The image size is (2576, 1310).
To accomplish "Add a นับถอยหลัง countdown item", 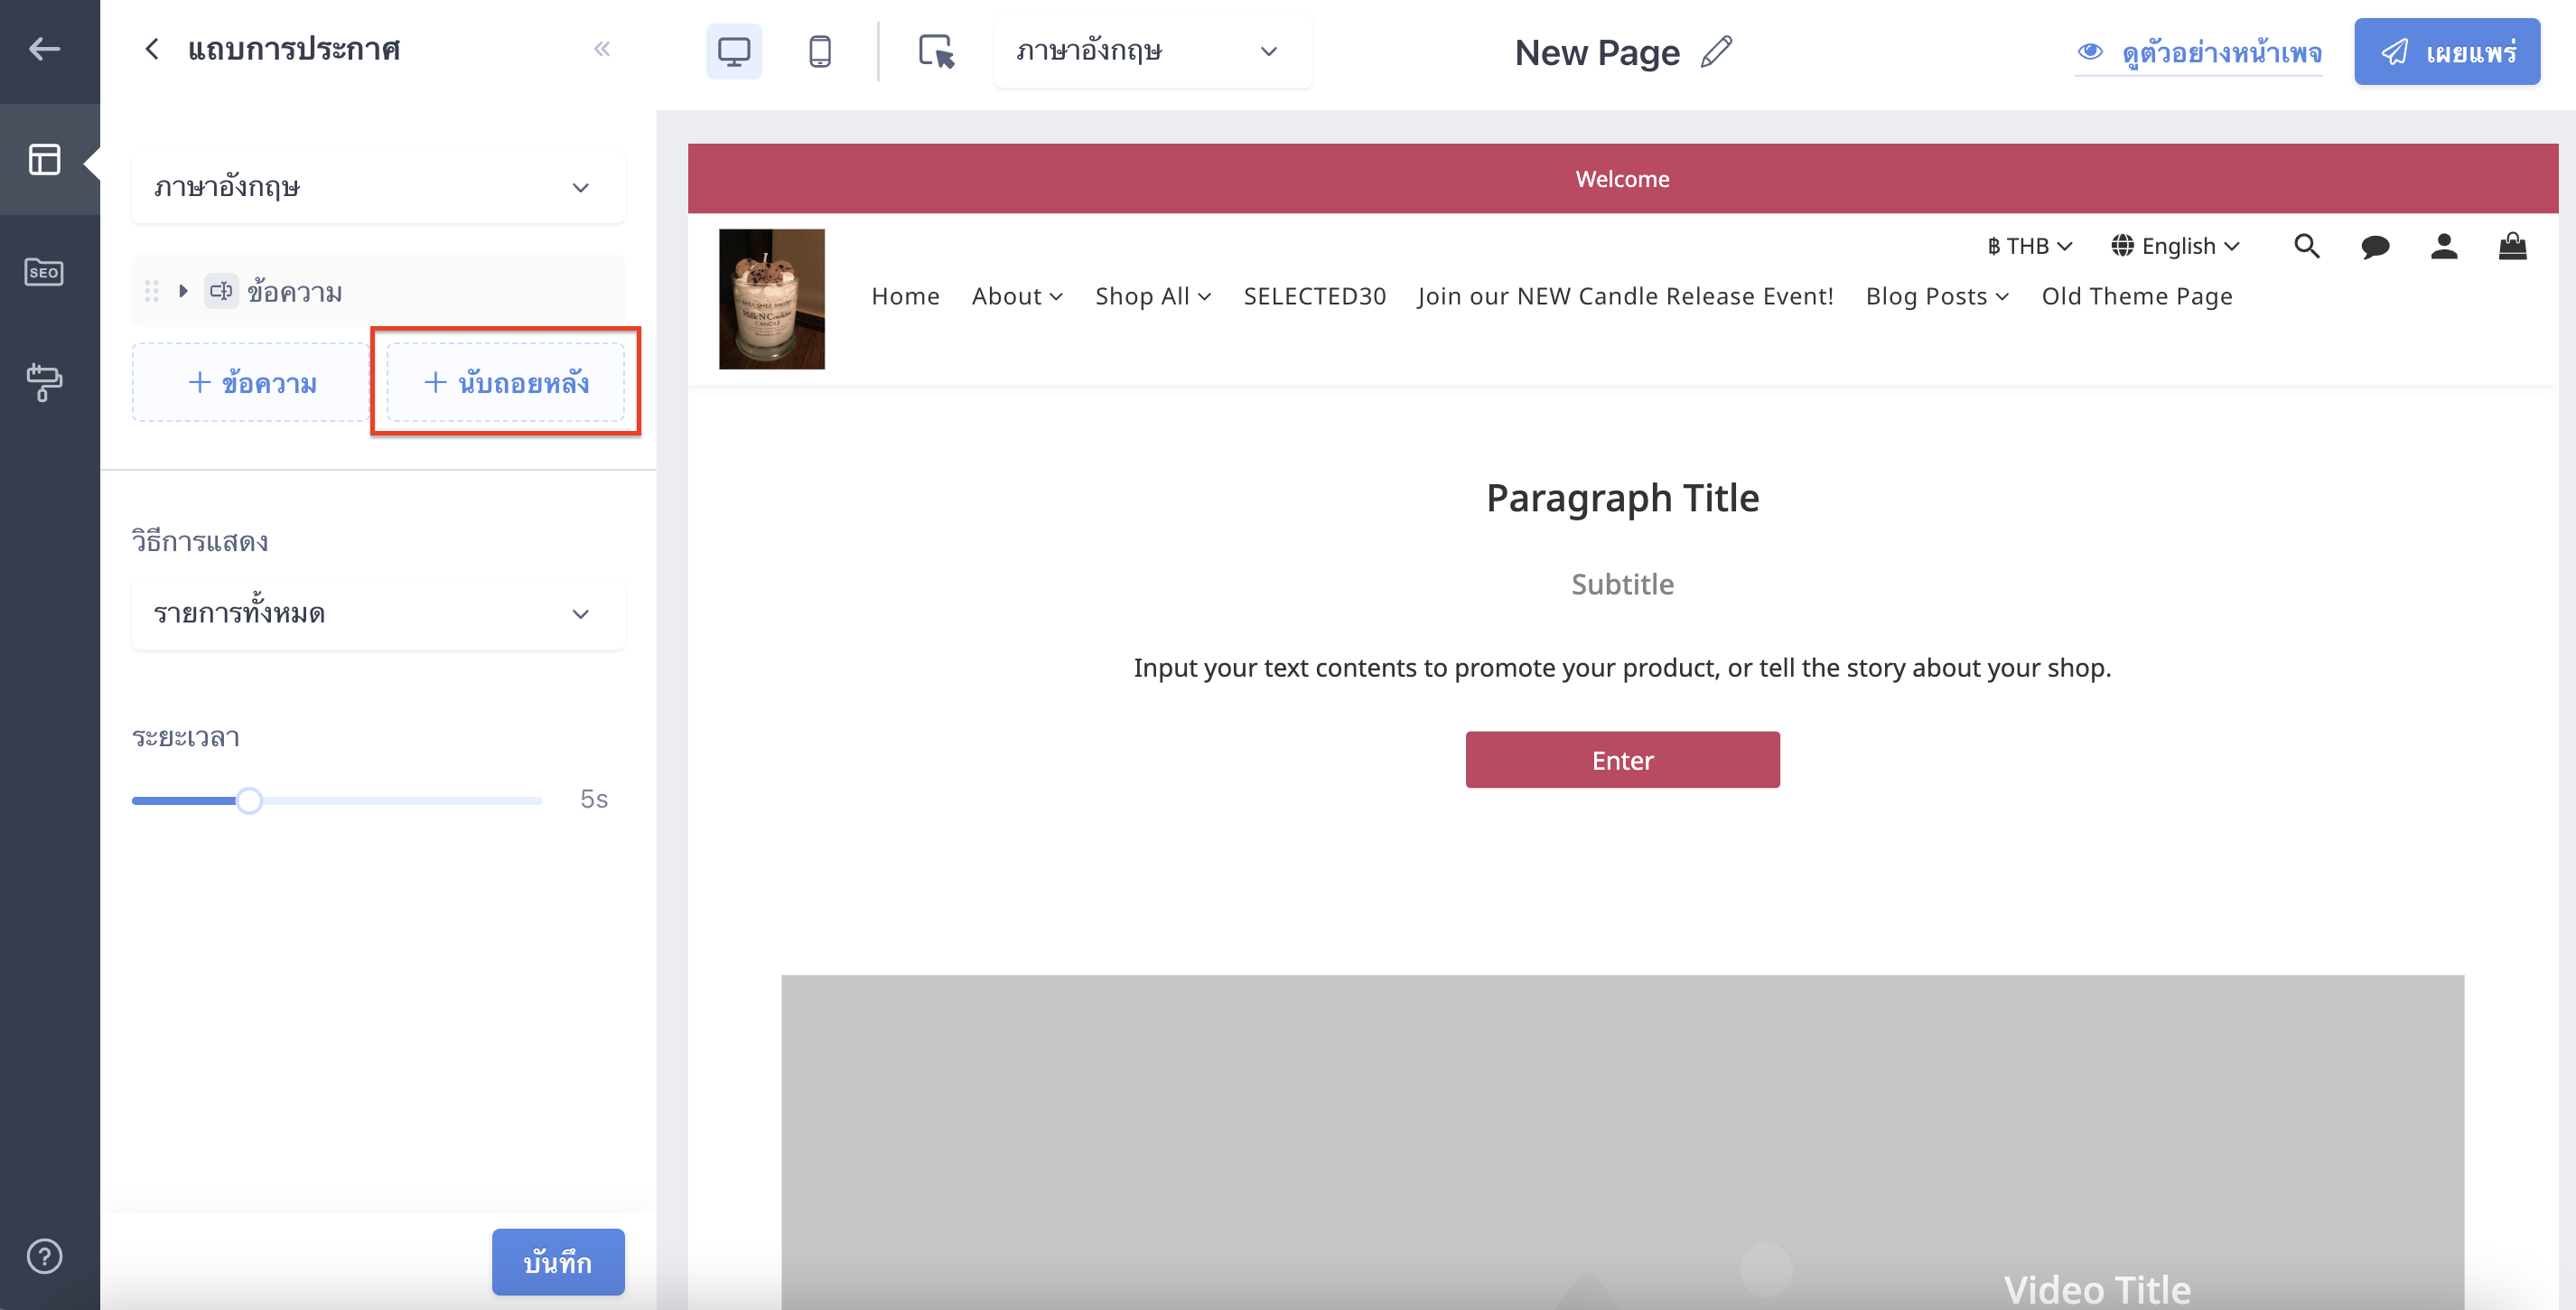I will [506, 382].
